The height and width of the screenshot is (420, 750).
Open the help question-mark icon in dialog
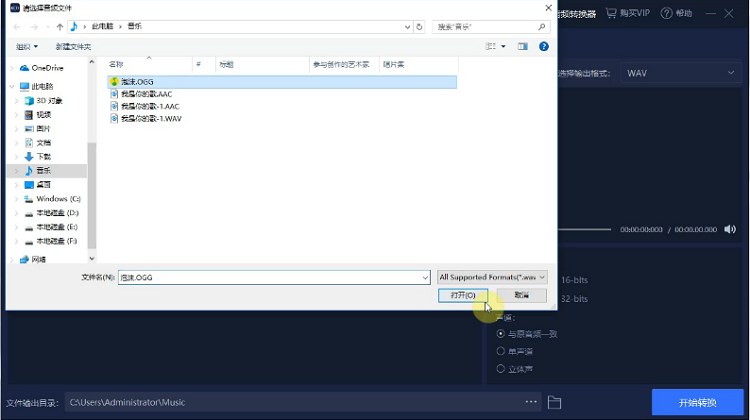point(543,46)
